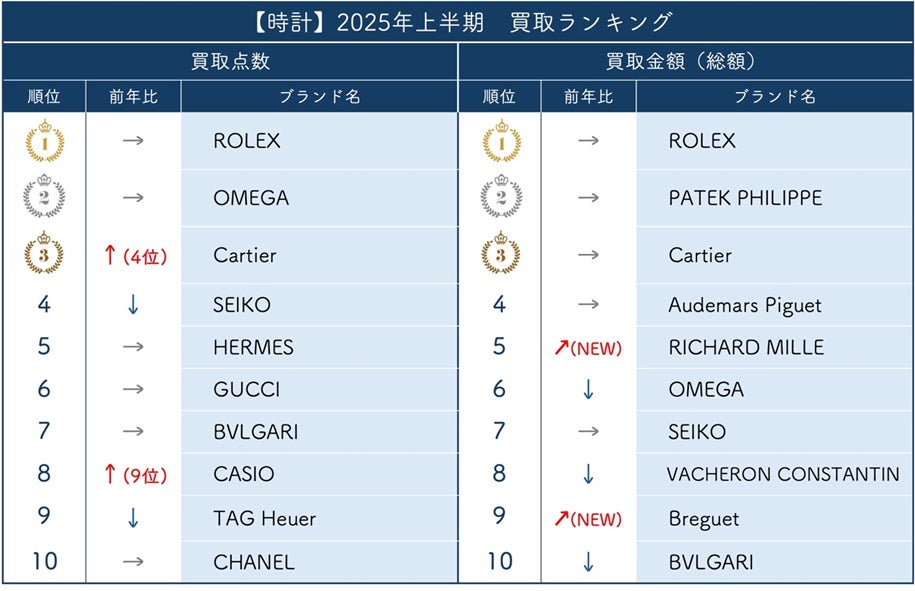Click the blue down arrow beside VACHERON CONSTANTIN
915x591 pixels.
tap(588, 474)
